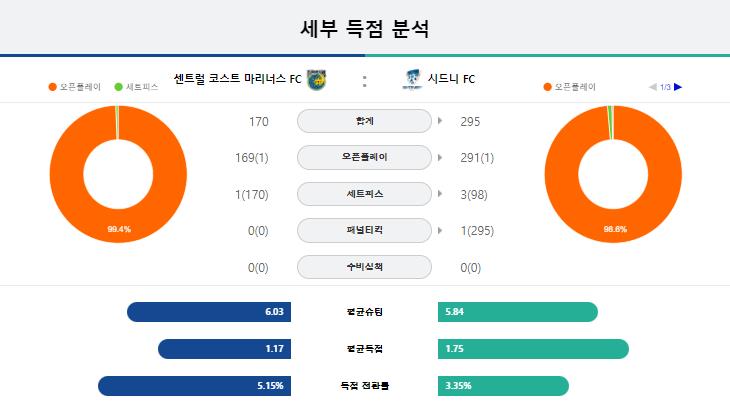Expand arrow next to 오픈플레이 row
Screen dimensions: 730x405
(440, 157)
